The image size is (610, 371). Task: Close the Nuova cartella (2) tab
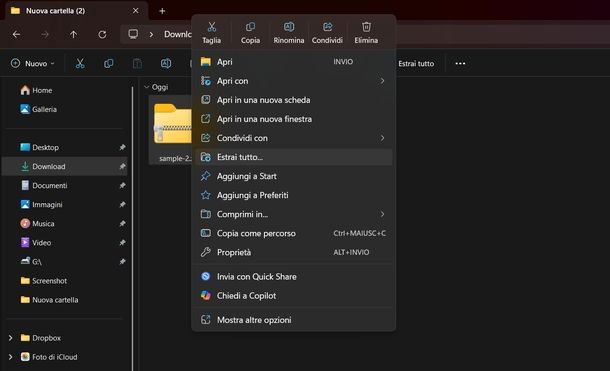[x=135, y=11]
